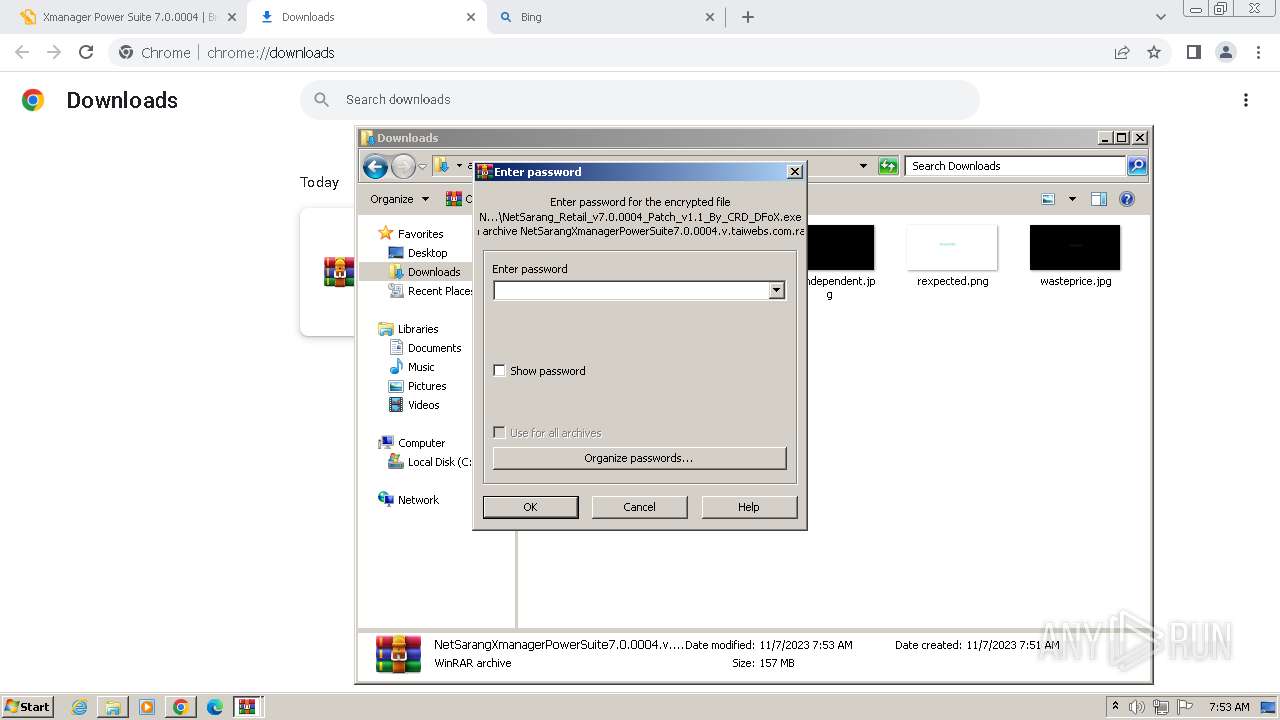Toggle the Chrome side panel
This screenshot has height=720, width=1280.
(1193, 52)
